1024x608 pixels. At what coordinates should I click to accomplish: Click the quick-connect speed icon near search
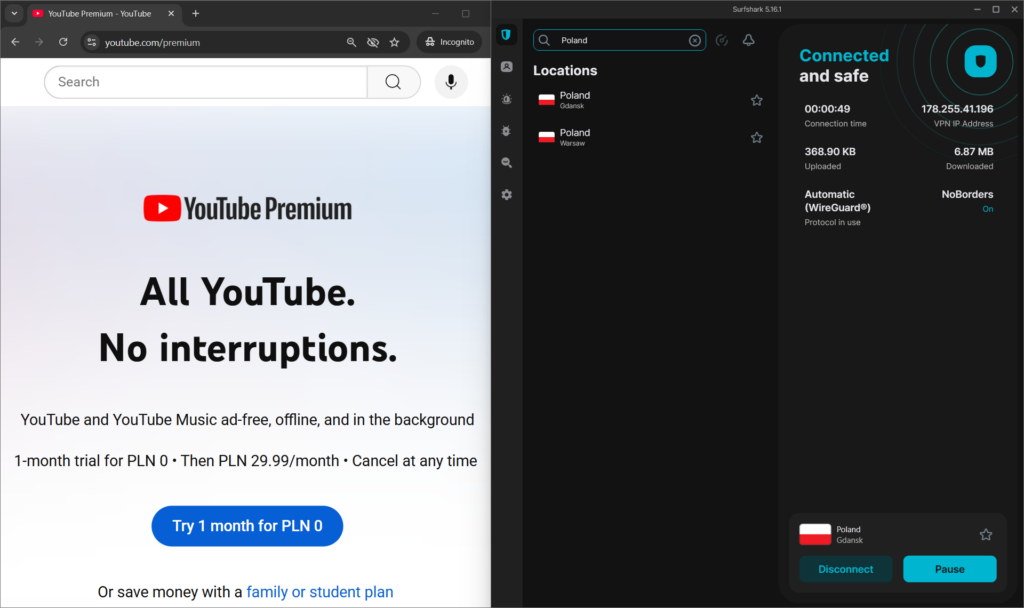pyautogui.click(x=722, y=40)
